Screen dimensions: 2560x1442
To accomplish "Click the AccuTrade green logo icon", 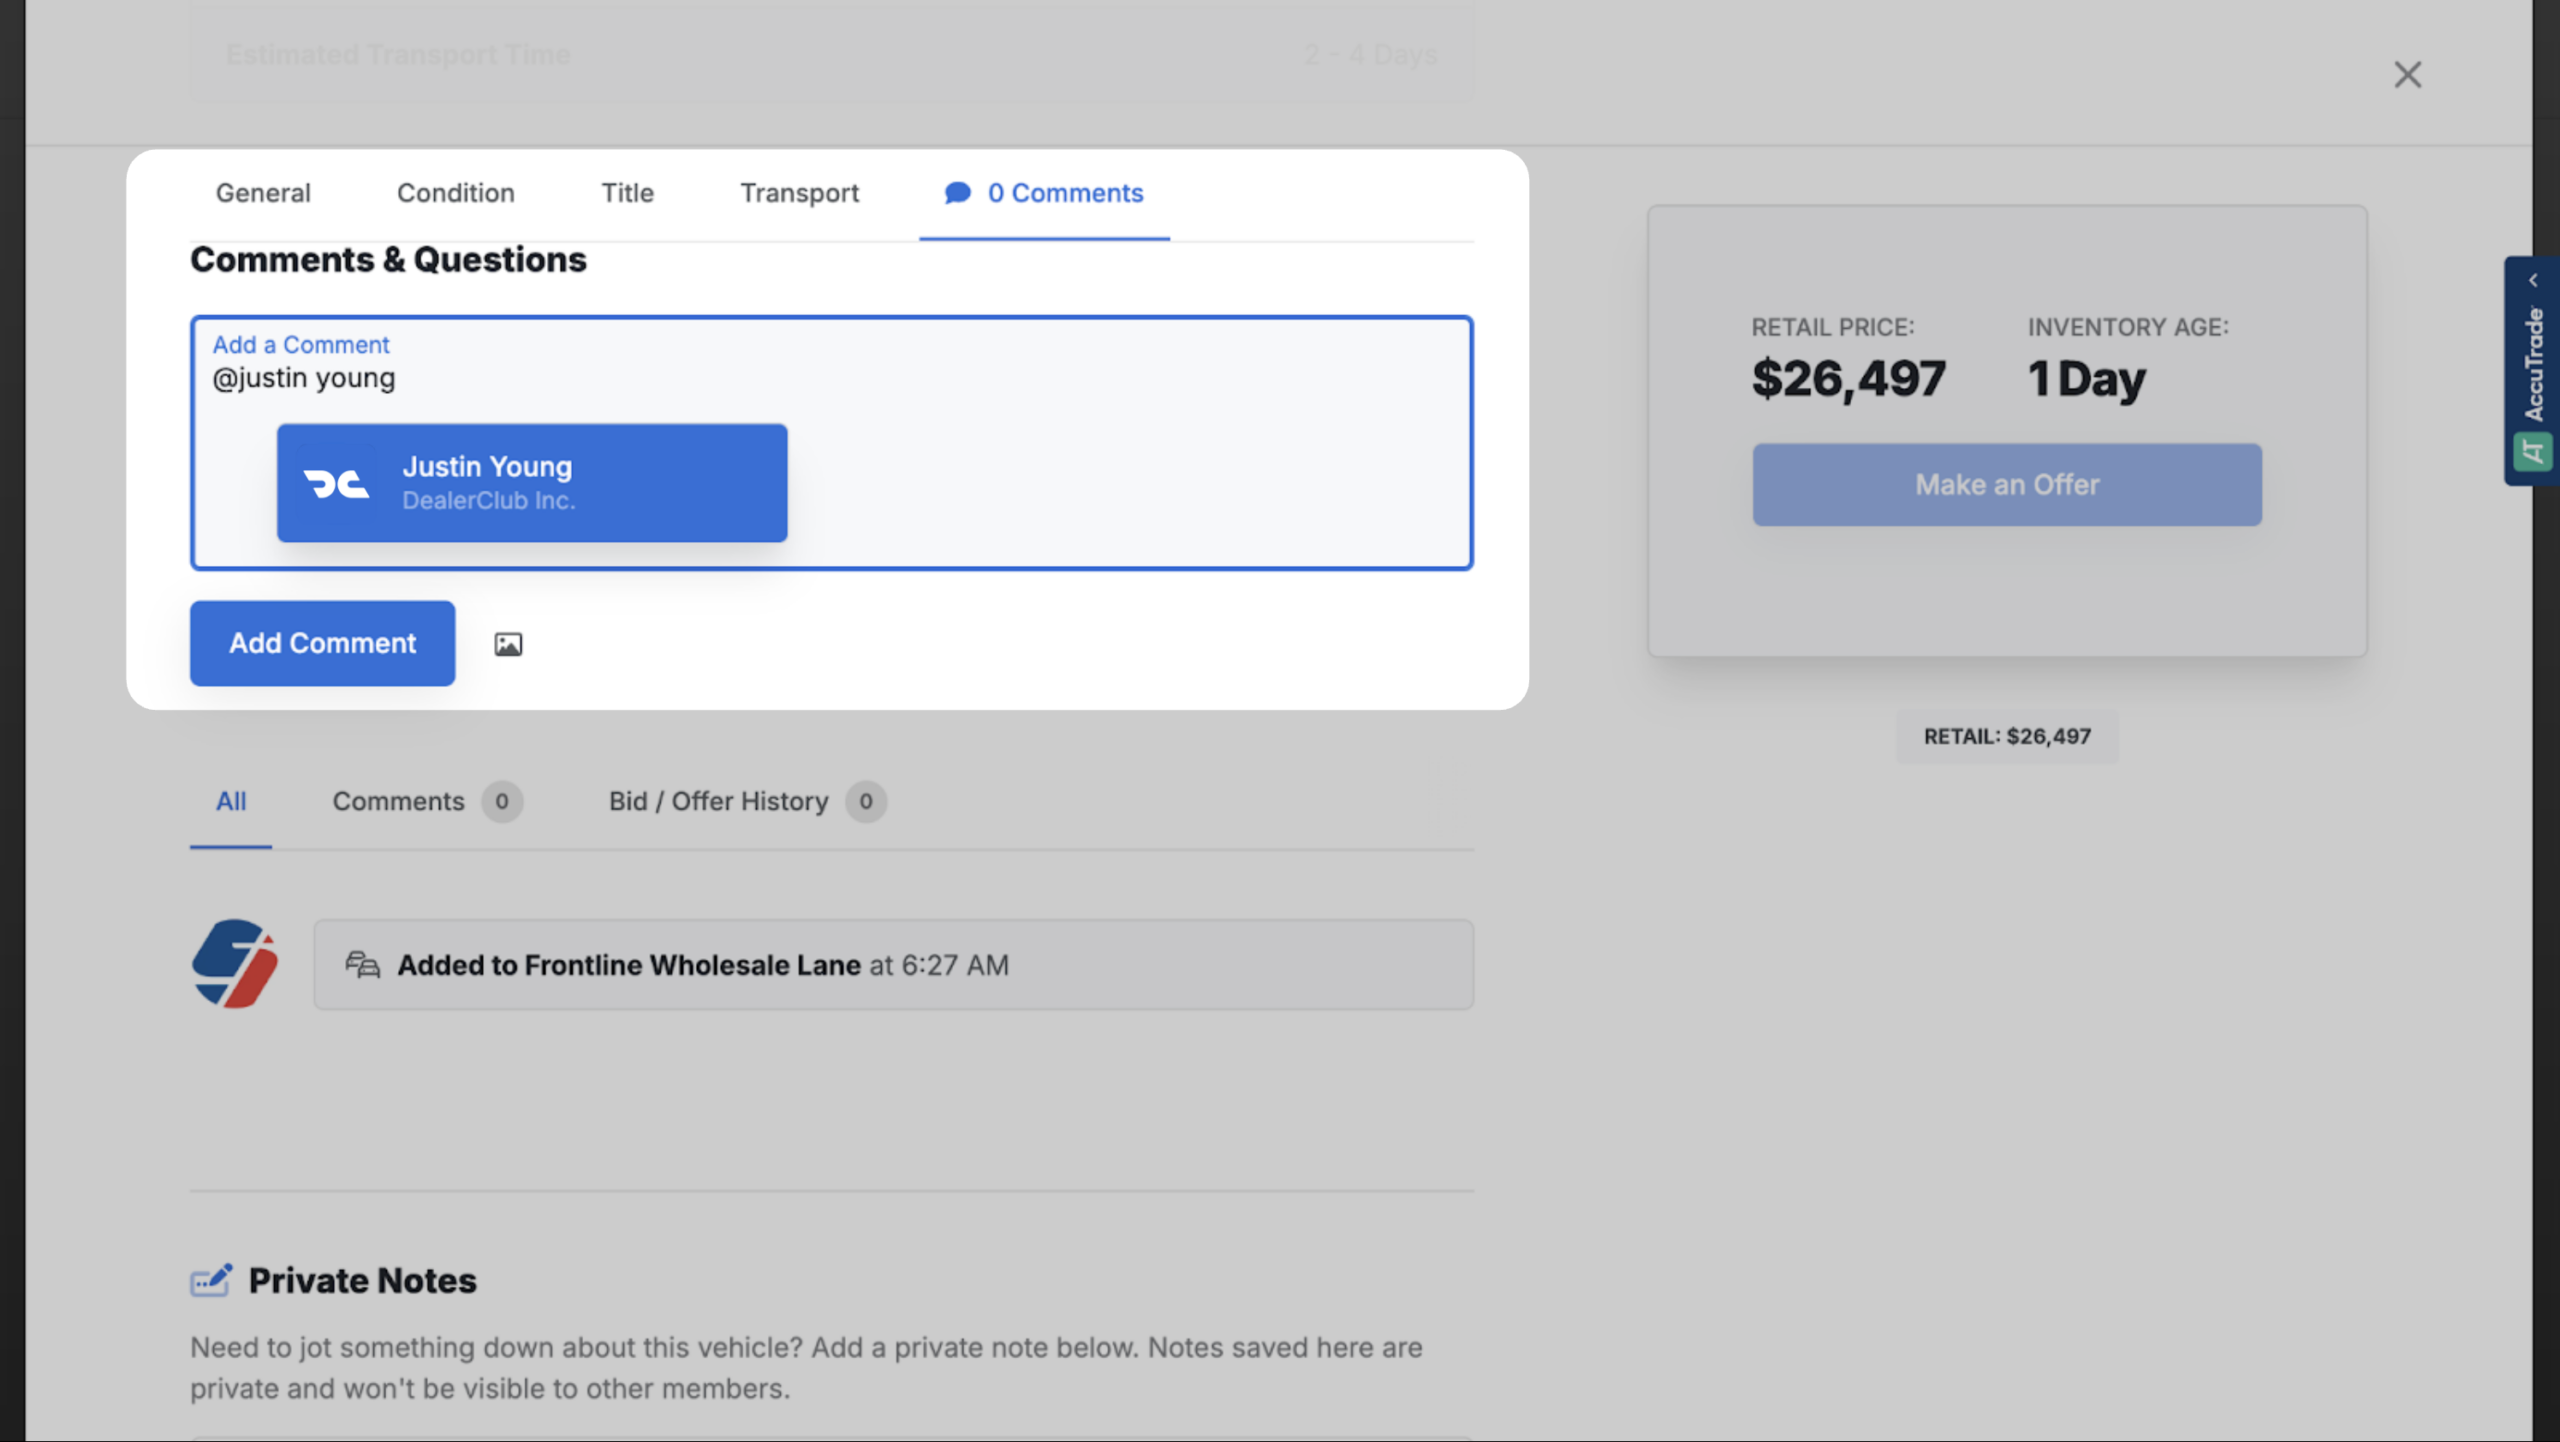I will 2533,452.
